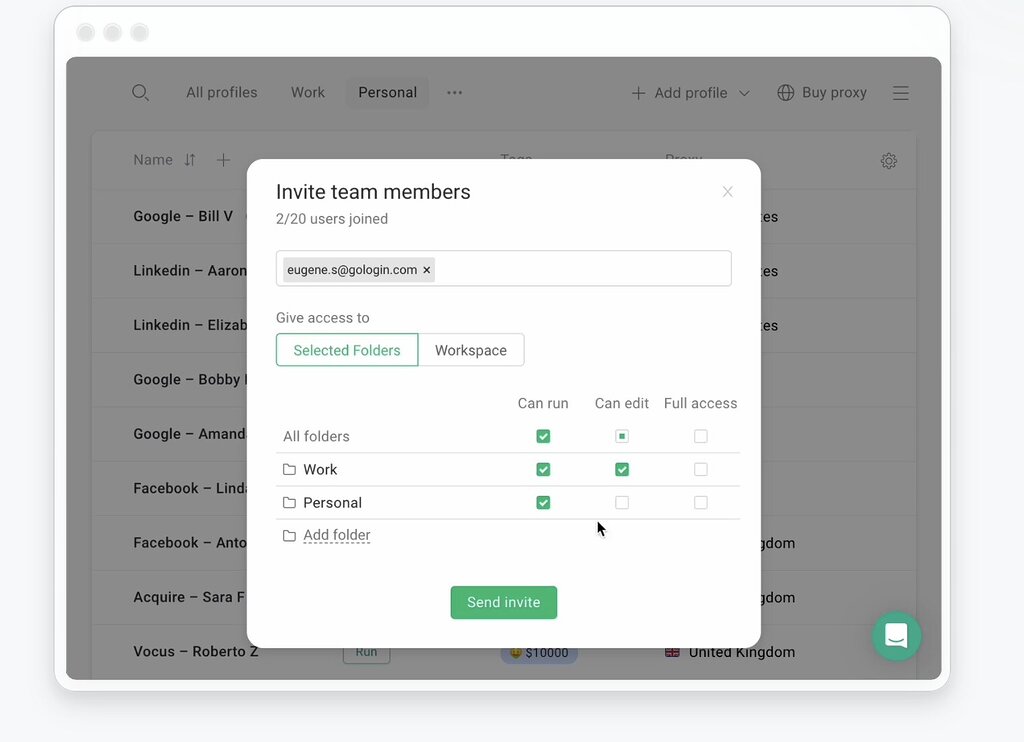
Task: Open table settings gear icon
Action: pyautogui.click(x=888, y=161)
